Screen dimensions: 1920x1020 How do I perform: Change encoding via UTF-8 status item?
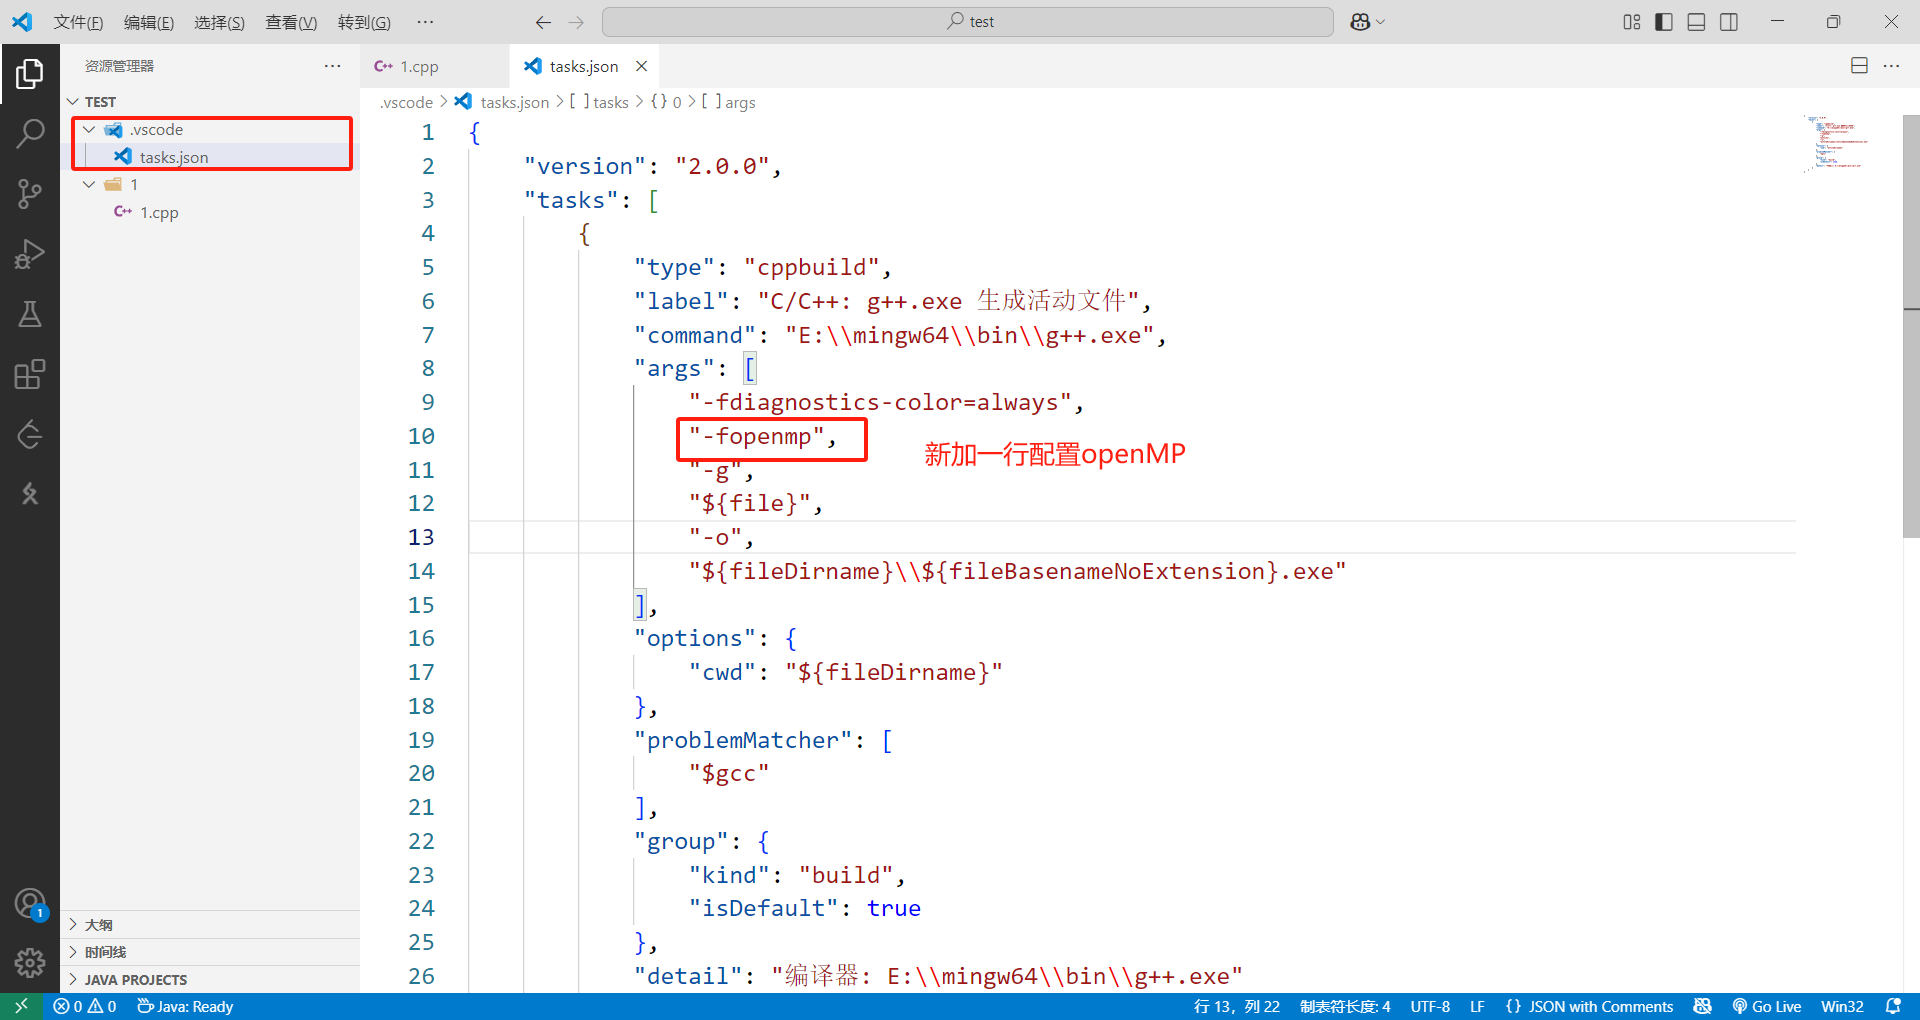(x=1430, y=1006)
